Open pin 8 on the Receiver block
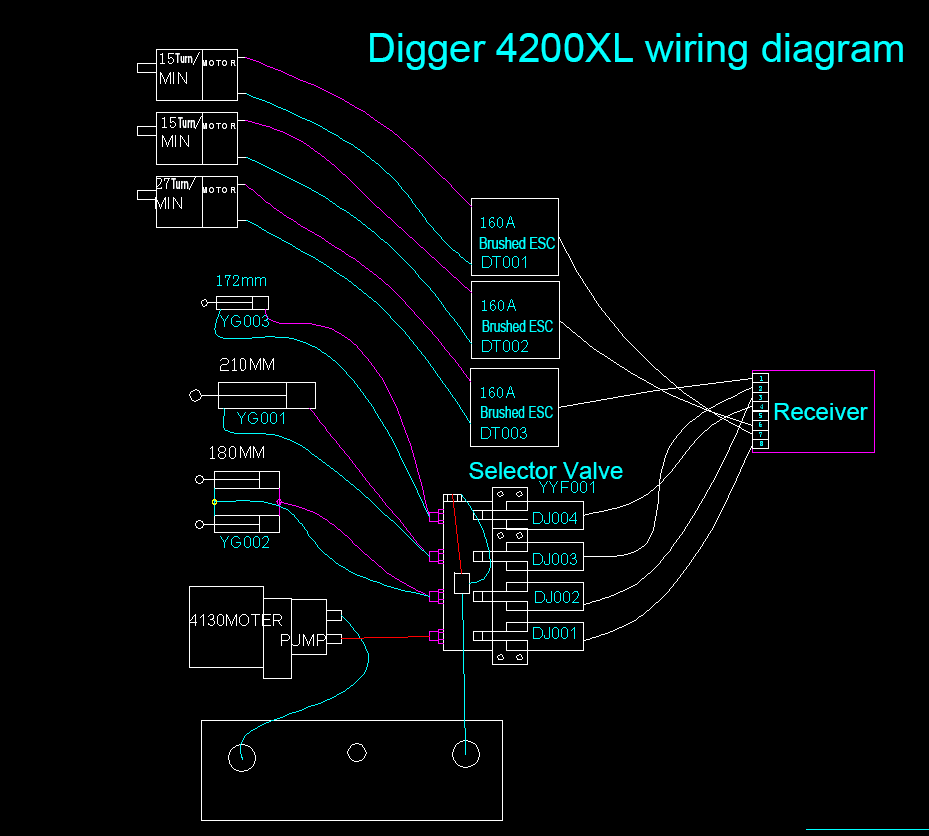 click(x=760, y=443)
